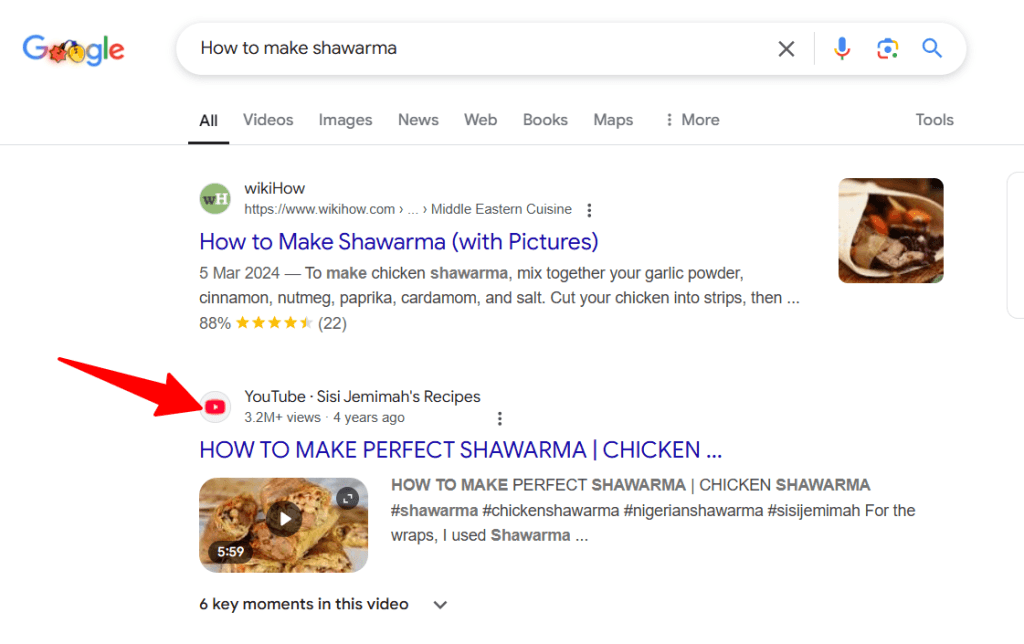Open the three-dot menu on the YouTube result

point(499,418)
